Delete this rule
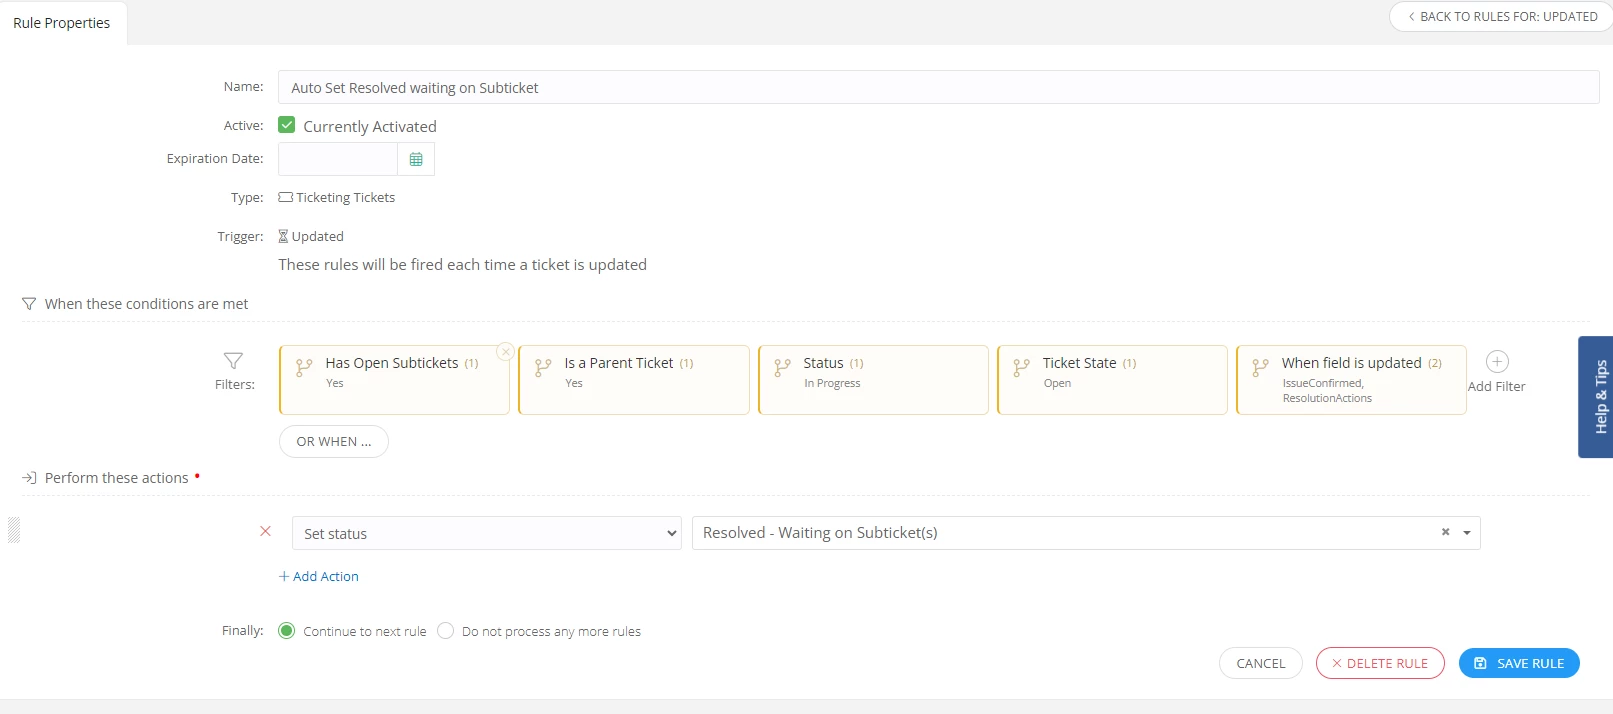Image resolution: width=1613 pixels, height=714 pixels. [1380, 663]
